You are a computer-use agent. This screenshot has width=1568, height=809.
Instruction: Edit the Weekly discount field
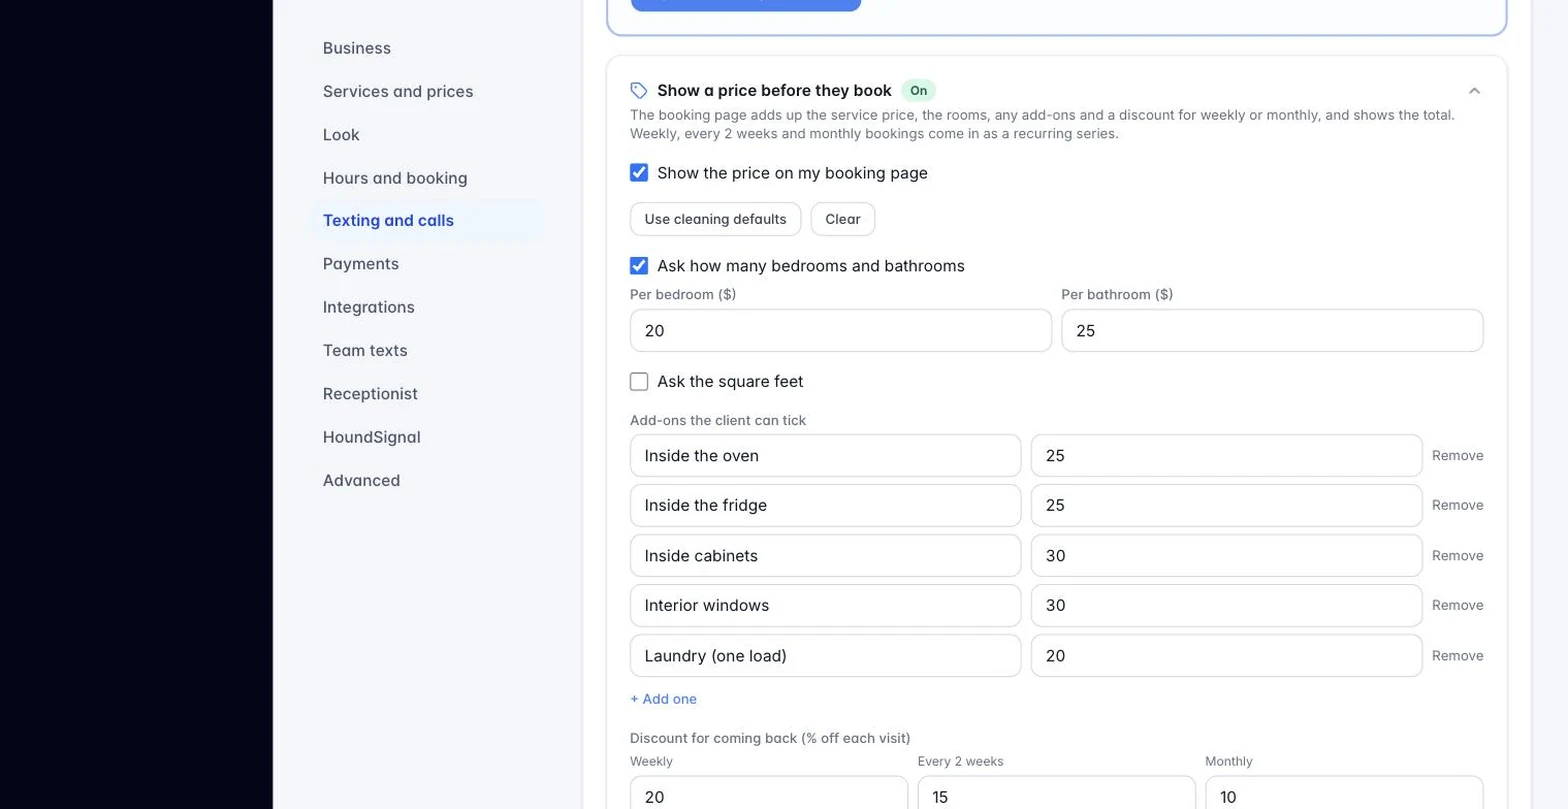pos(769,793)
